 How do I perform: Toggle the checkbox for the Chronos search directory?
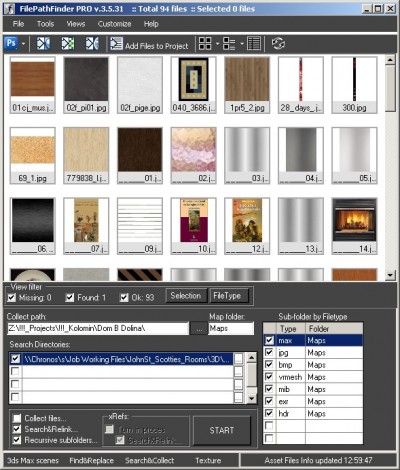(x=15, y=359)
